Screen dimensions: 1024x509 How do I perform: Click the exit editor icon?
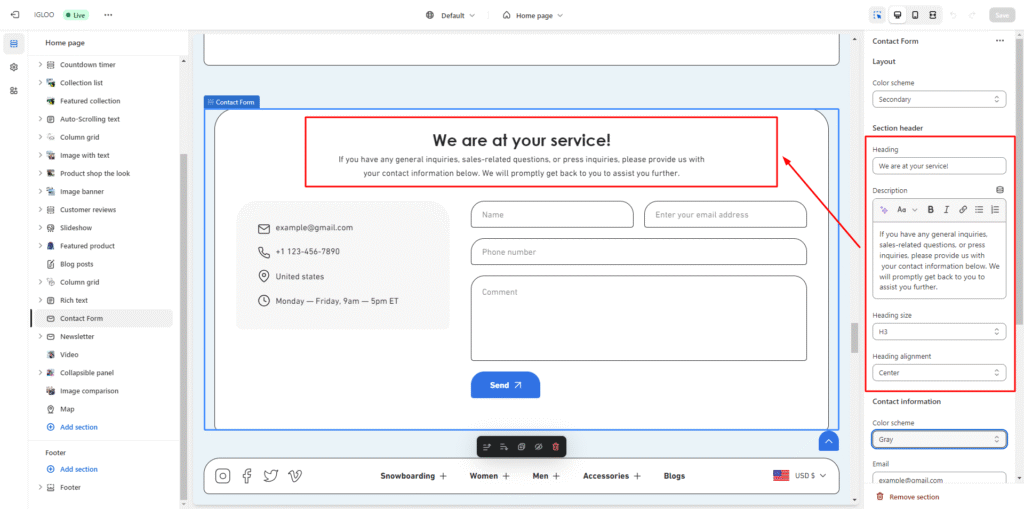14,15
